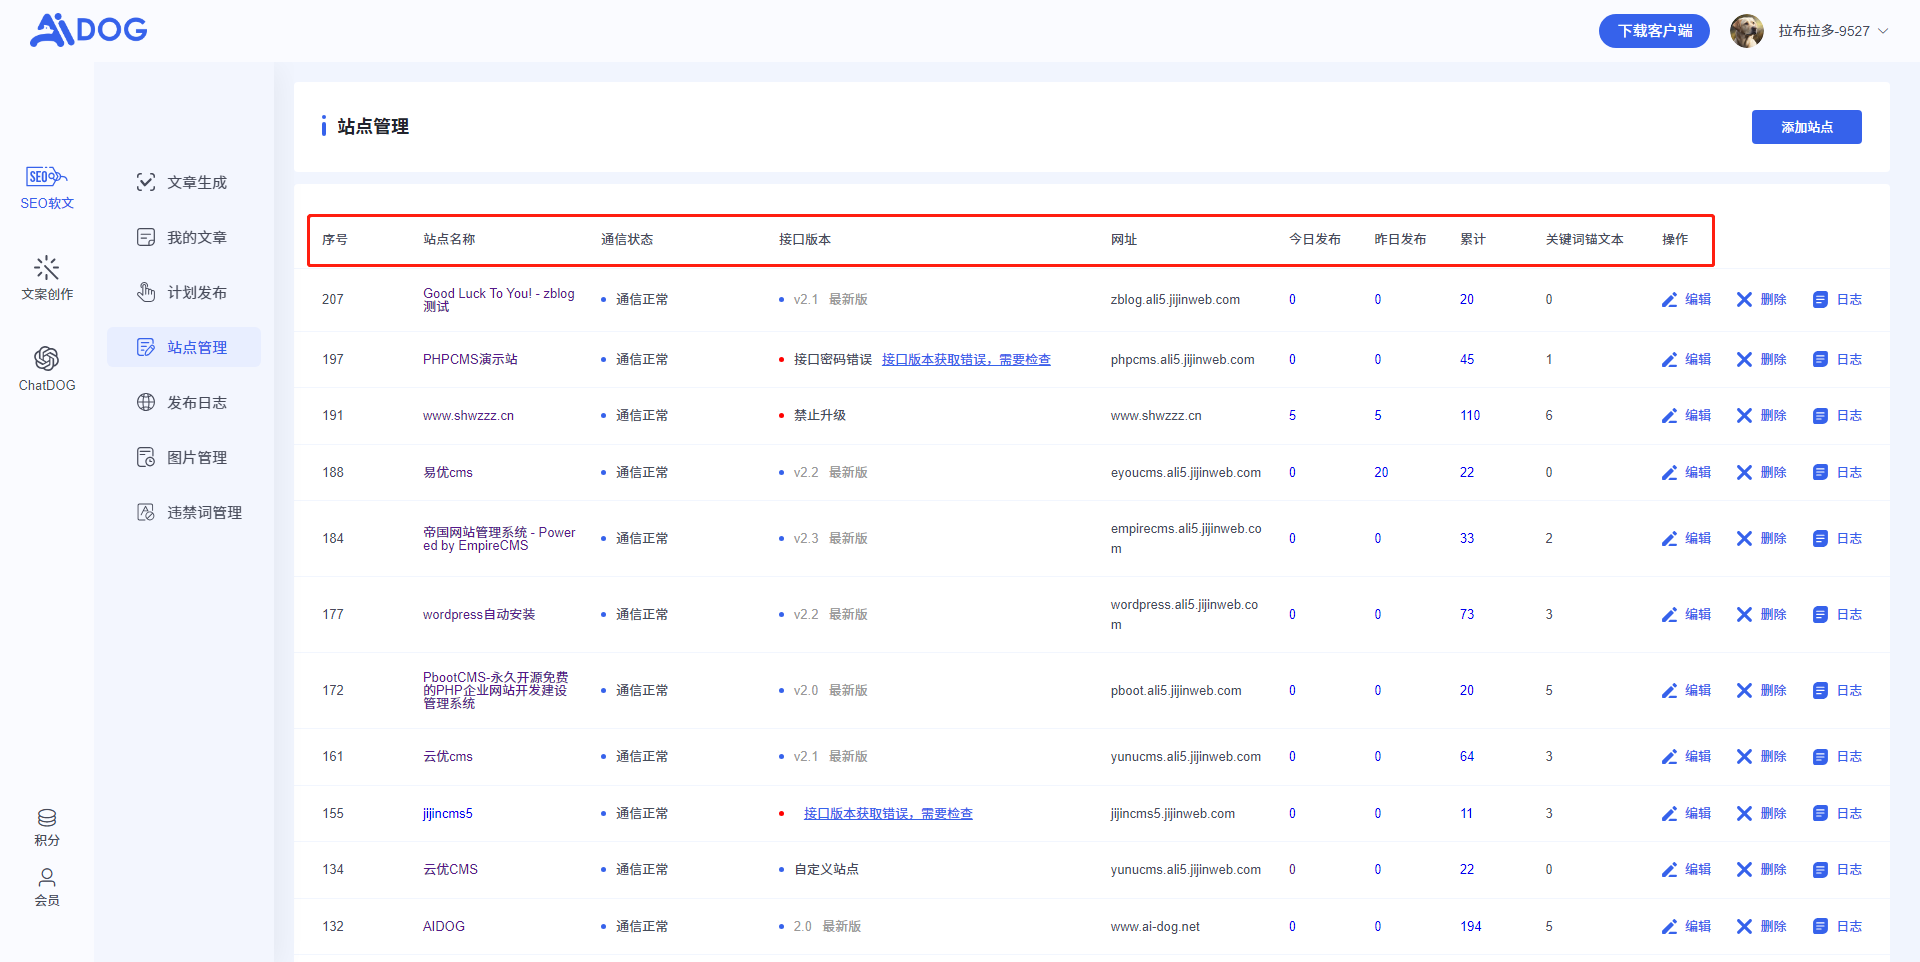Delete the PbootCMS row 172
Viewport: 1920px width, 962px height.
click(1761, 690)
